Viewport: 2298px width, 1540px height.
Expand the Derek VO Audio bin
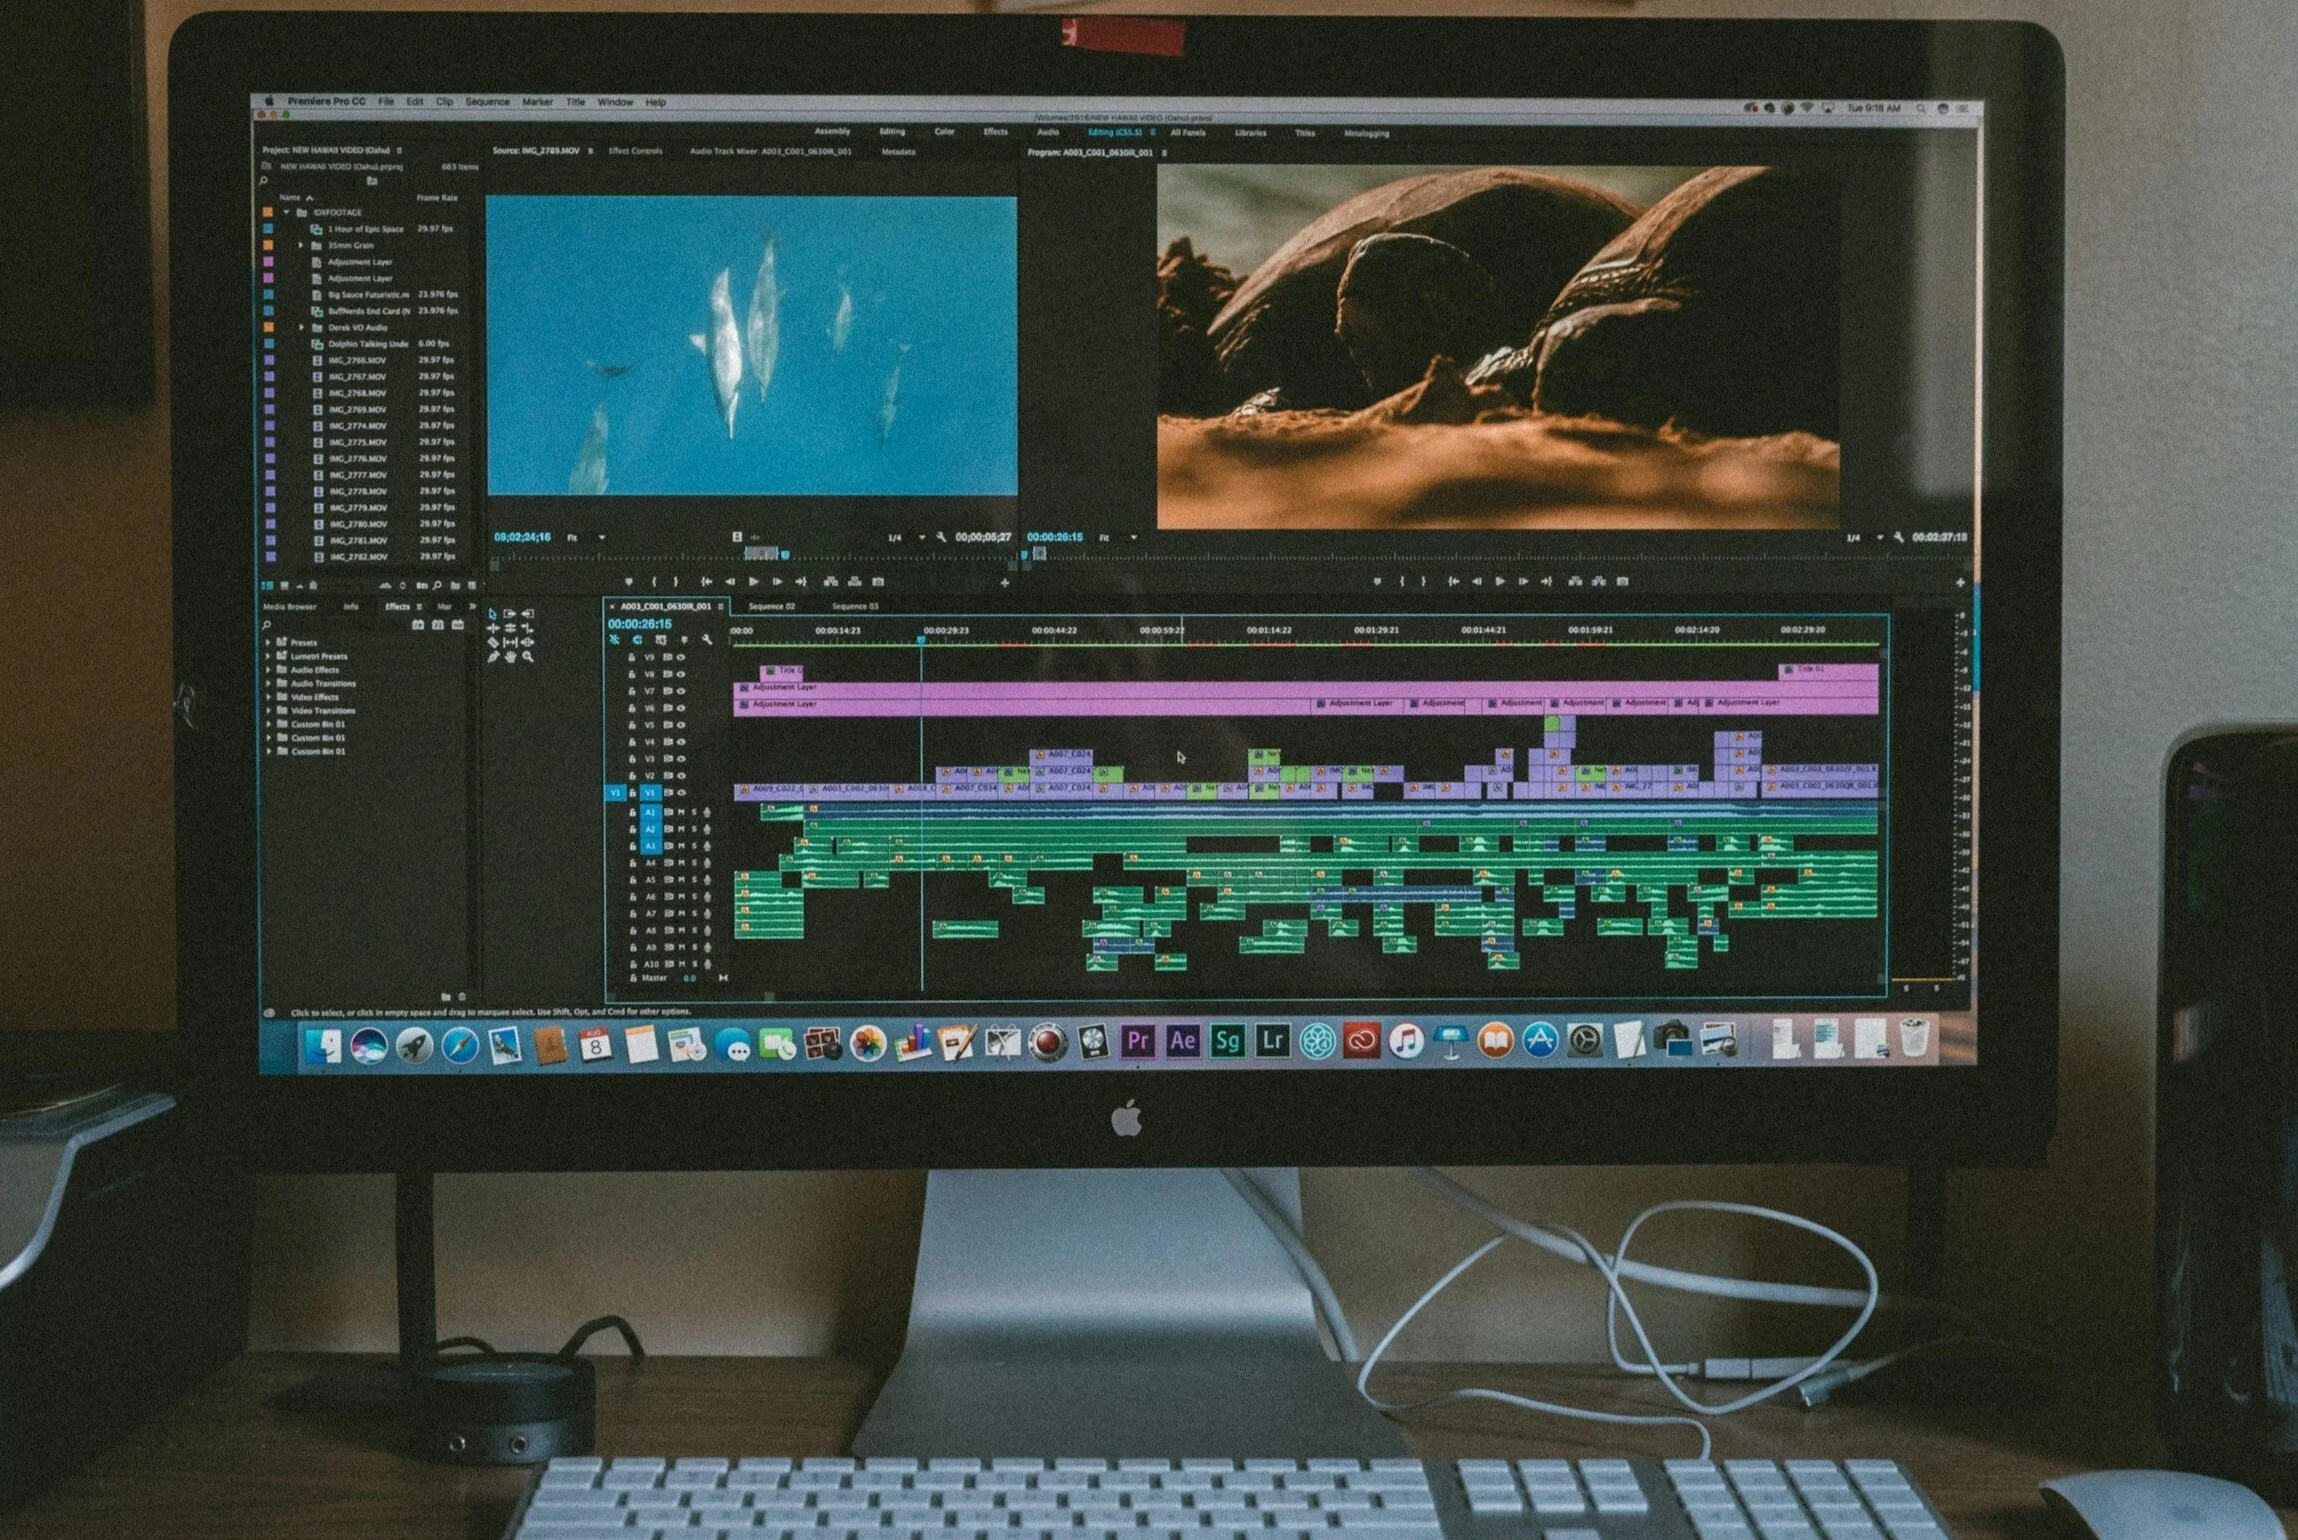[301, 327]
